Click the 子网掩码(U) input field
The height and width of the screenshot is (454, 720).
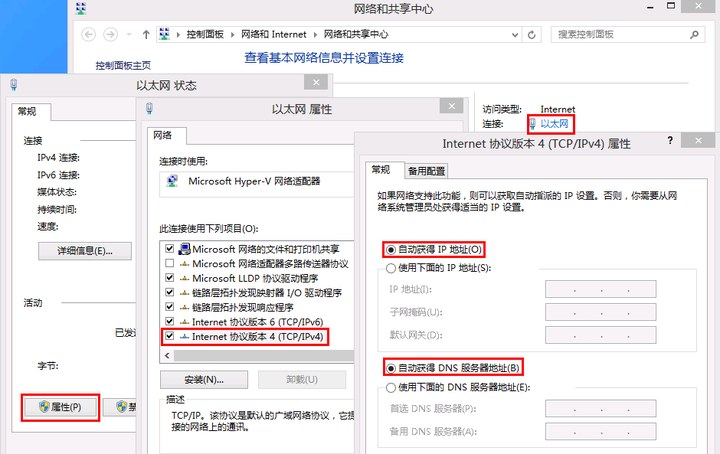tap(601, 312)
